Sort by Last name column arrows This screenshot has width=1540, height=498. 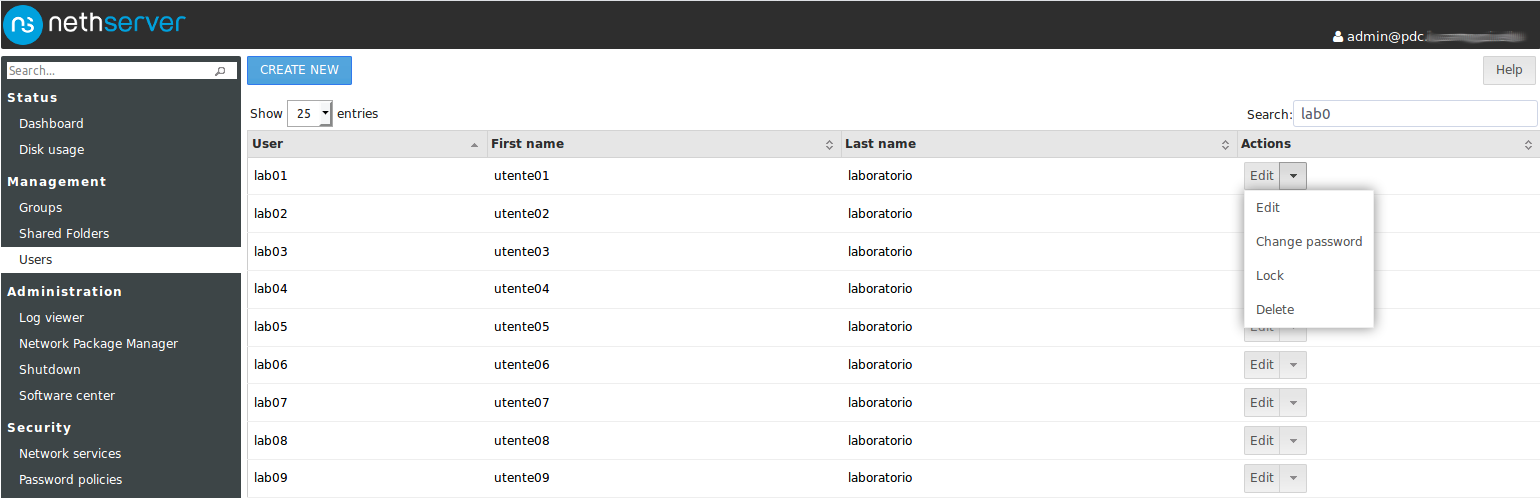pos(1225,145)
